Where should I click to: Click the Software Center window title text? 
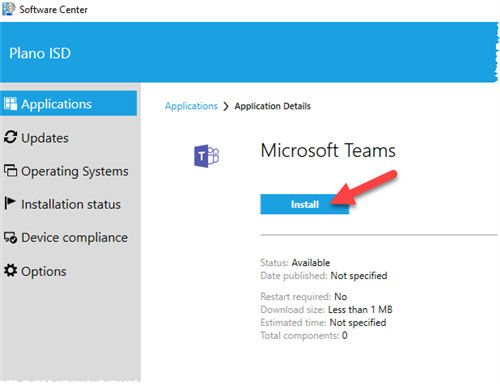[x=53, y=10]
